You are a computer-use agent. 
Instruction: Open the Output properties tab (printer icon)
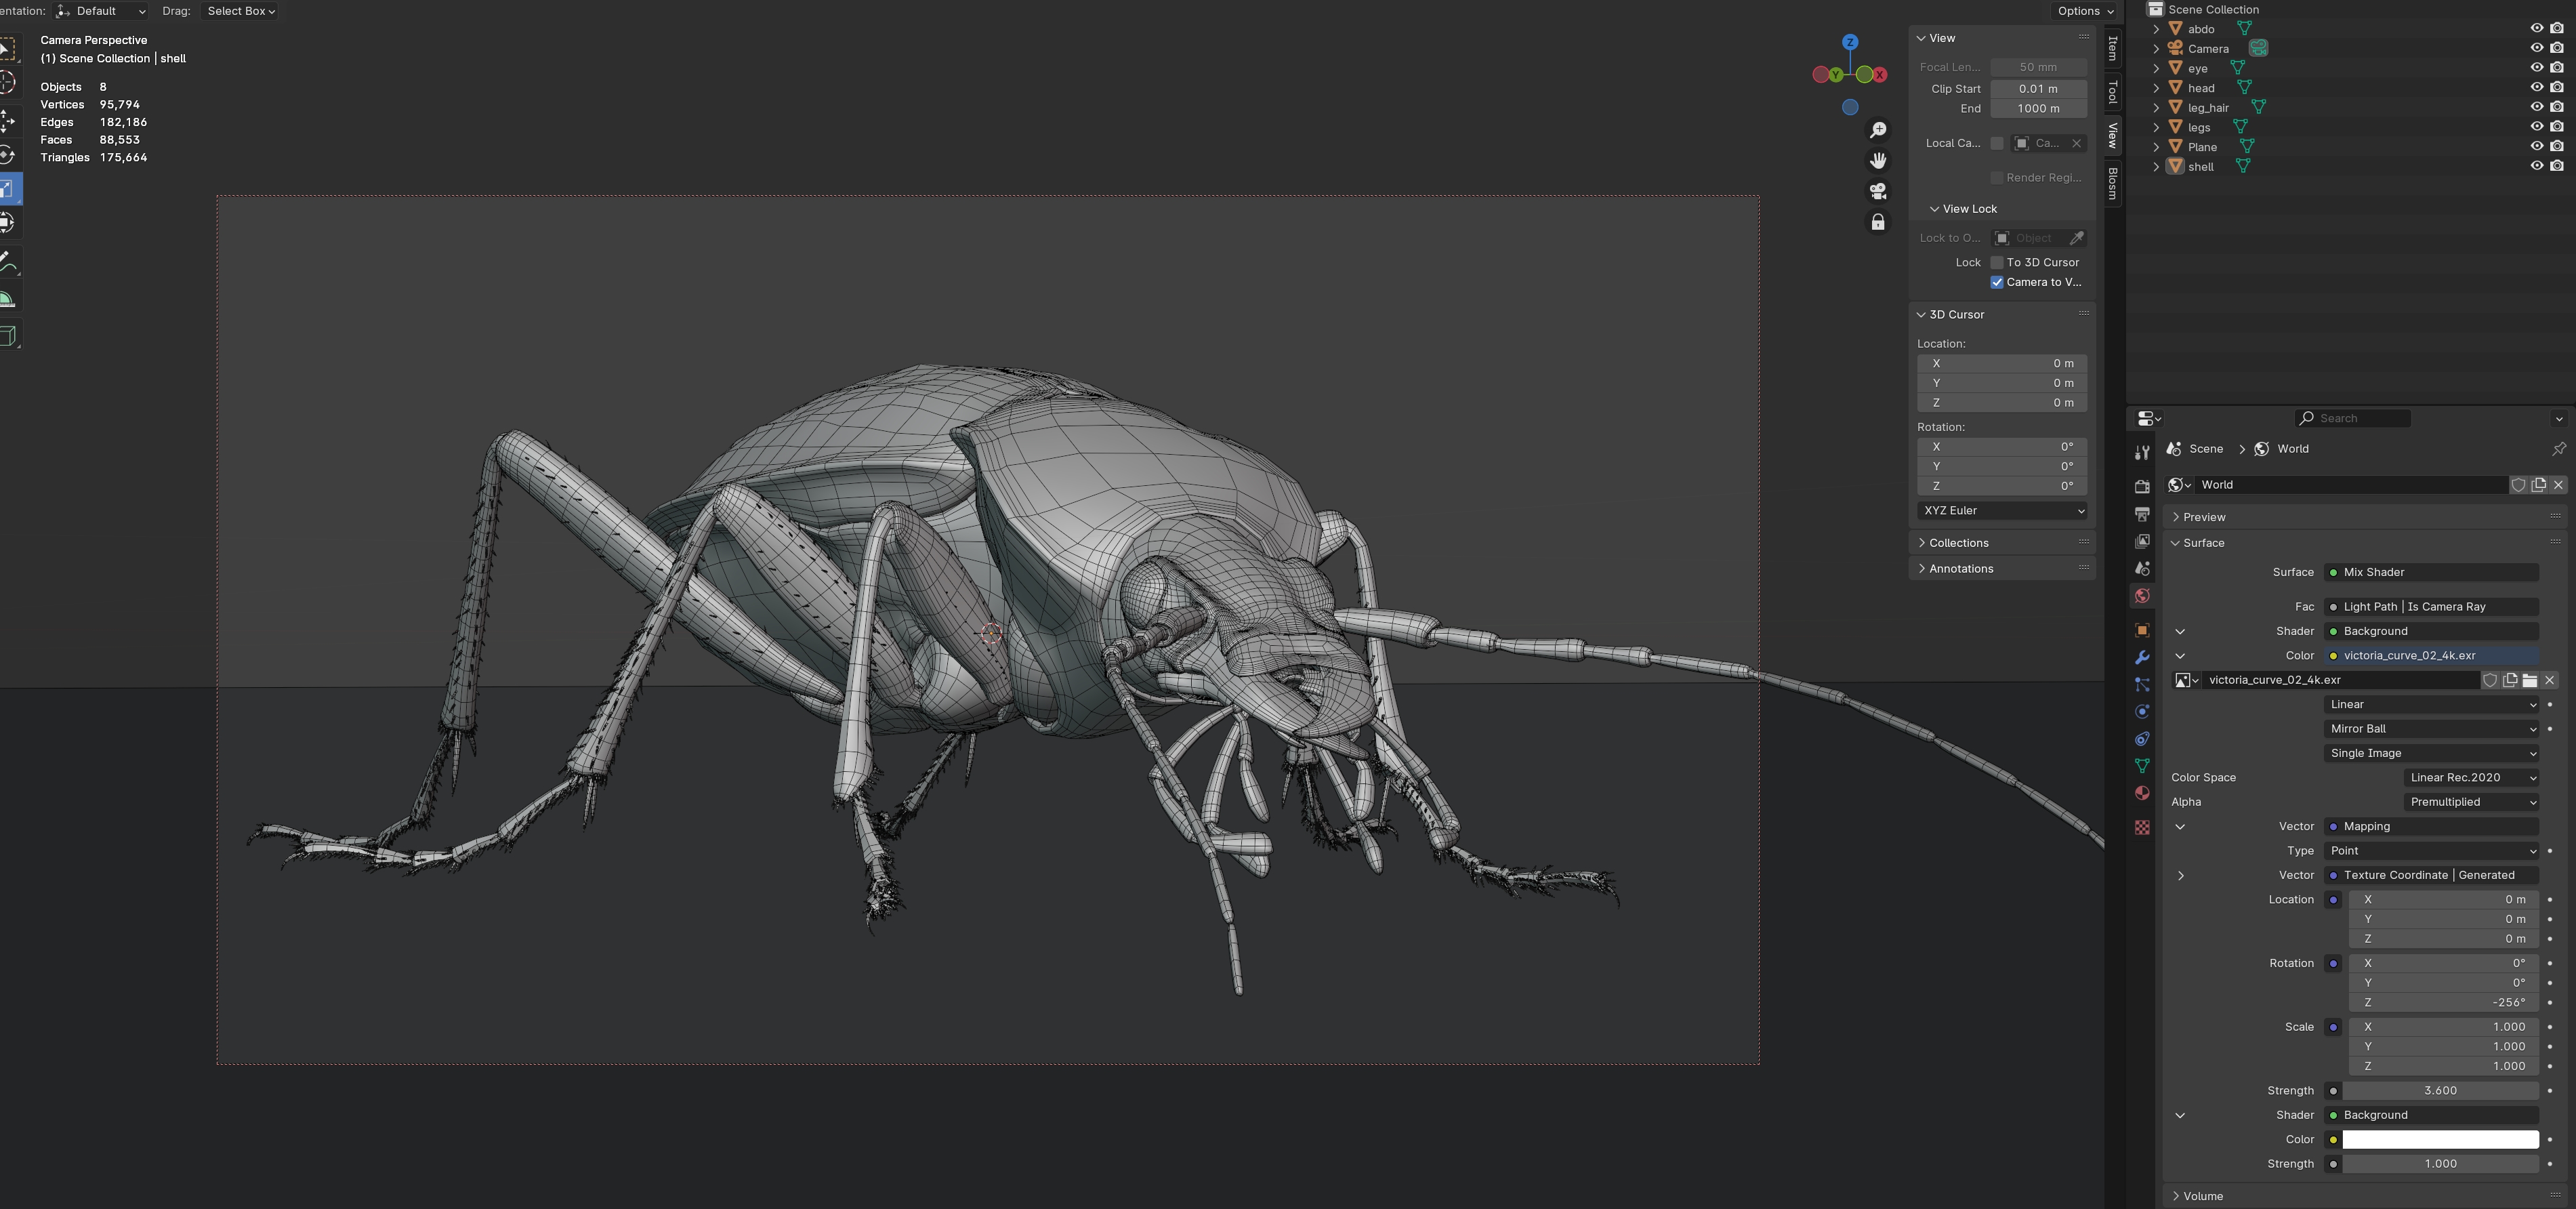2142,514
